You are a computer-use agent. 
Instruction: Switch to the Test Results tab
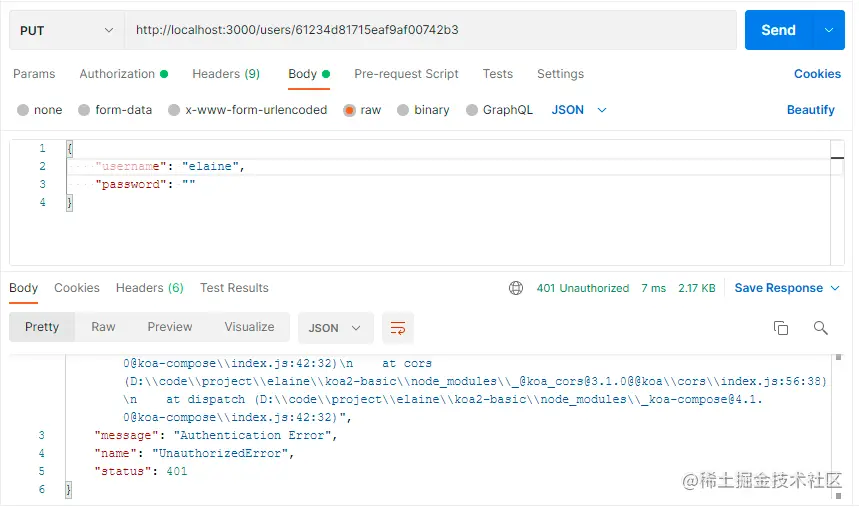234,288
